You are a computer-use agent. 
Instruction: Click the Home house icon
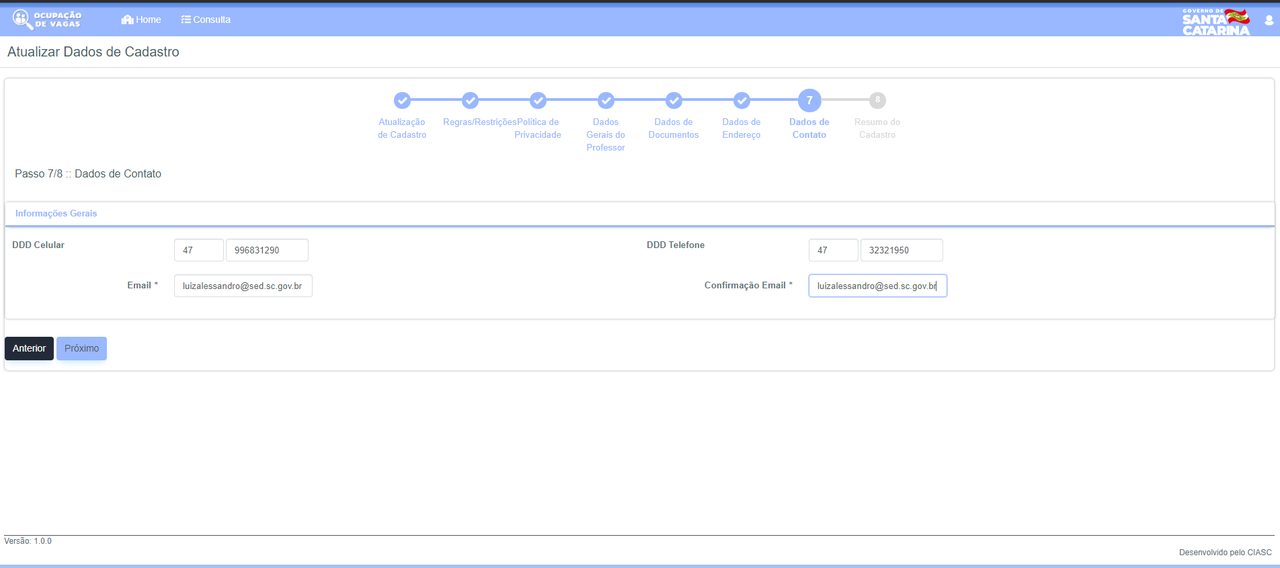127,20
